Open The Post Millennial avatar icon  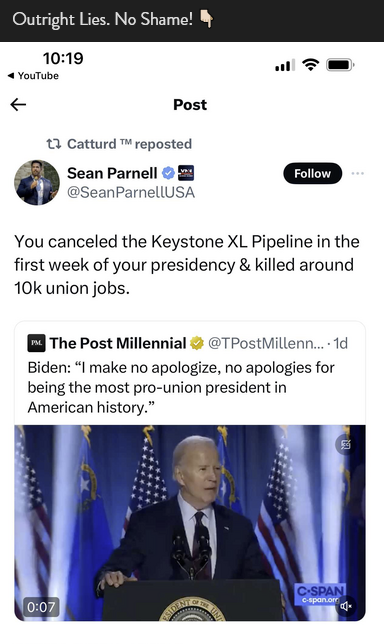pos(37,343)
